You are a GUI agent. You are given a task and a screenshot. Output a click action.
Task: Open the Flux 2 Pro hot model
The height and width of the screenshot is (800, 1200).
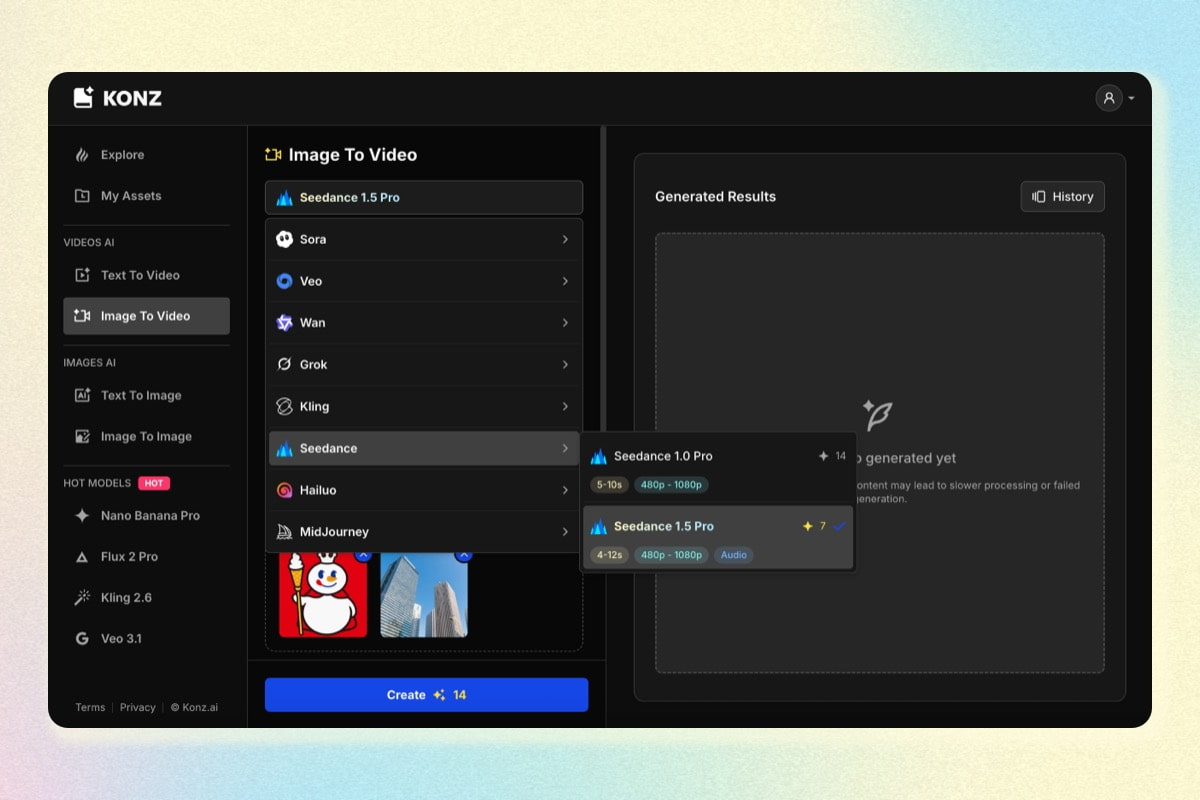click(146, 557)
